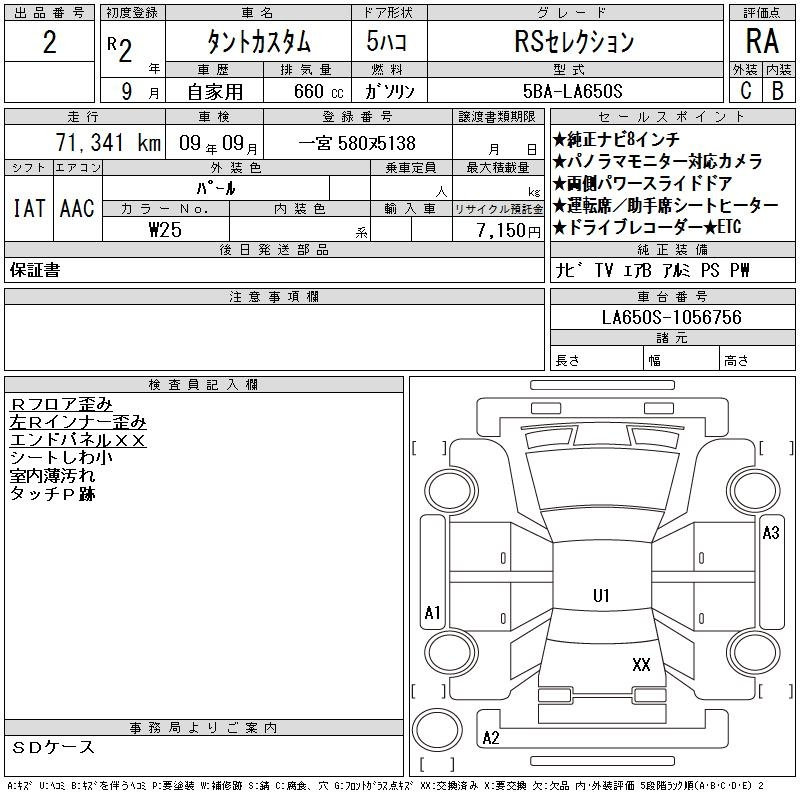Select the XX replaced panel marker

[x=641, y=664]
